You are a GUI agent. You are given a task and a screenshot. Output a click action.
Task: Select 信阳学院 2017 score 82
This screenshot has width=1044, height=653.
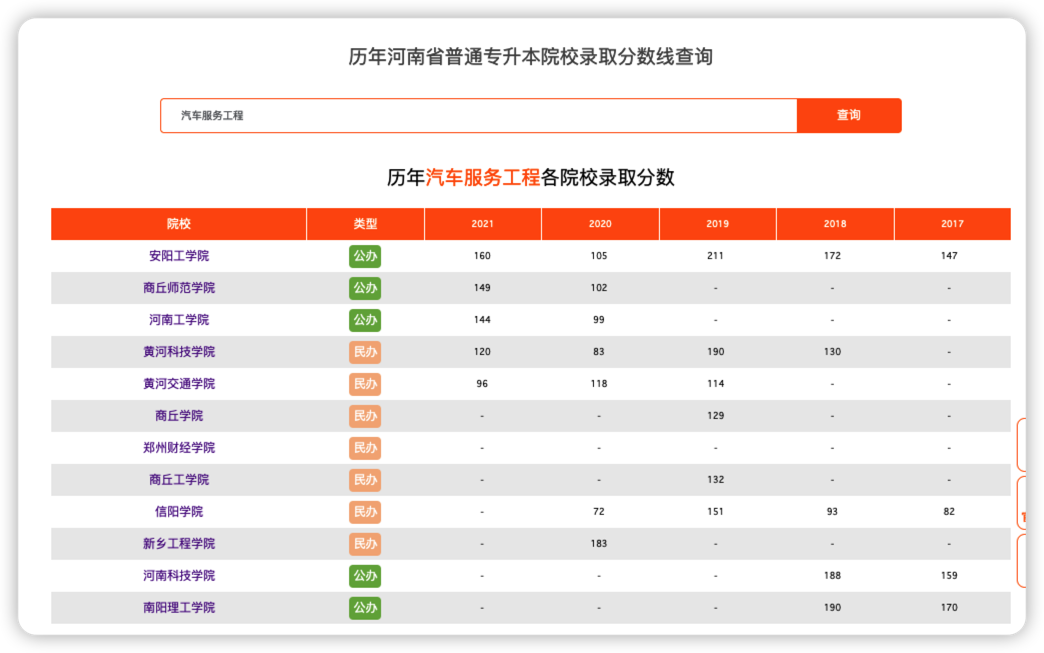tap(949, 511)
